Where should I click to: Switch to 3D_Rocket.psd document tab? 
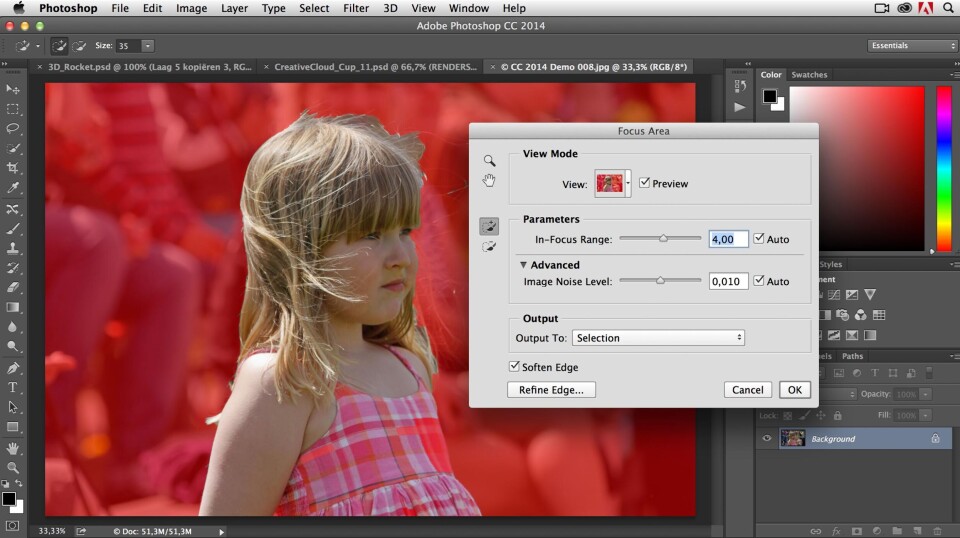coord(150,67)
